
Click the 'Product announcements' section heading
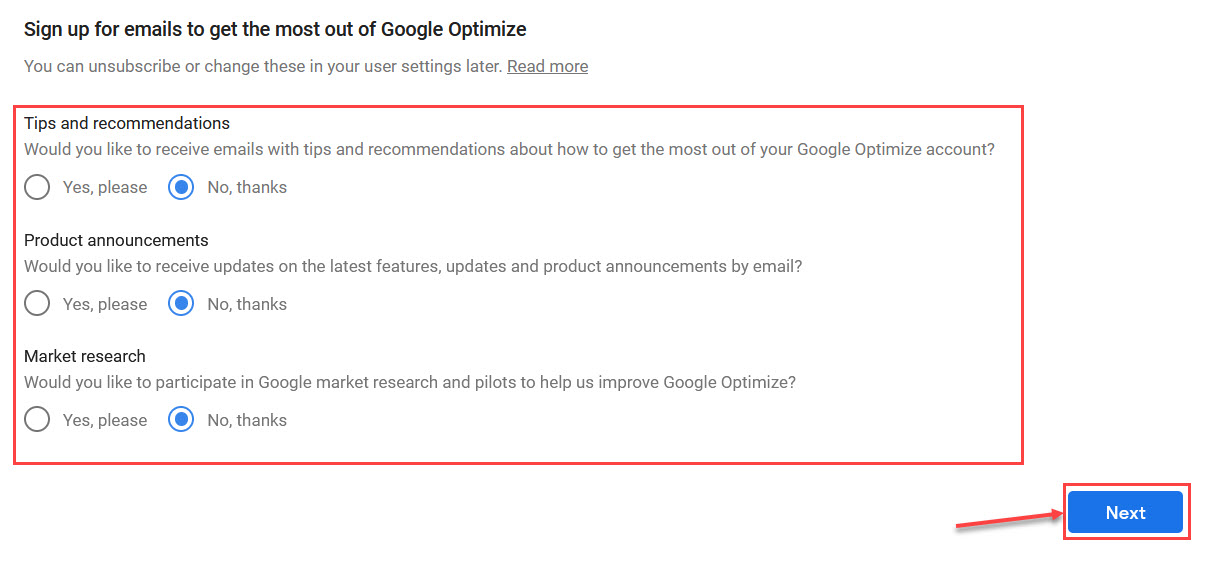tap(116, 240)
